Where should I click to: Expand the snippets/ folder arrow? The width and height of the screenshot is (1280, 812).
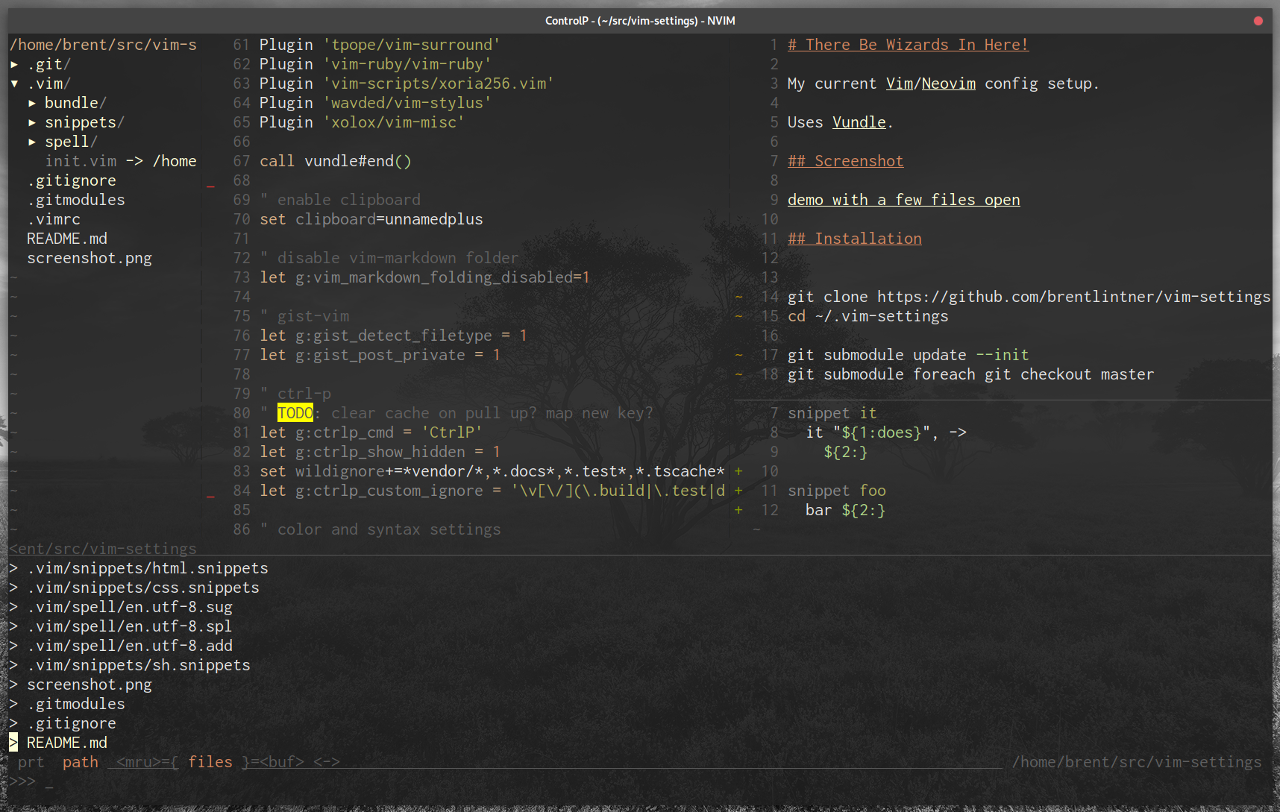coord(32,122)
